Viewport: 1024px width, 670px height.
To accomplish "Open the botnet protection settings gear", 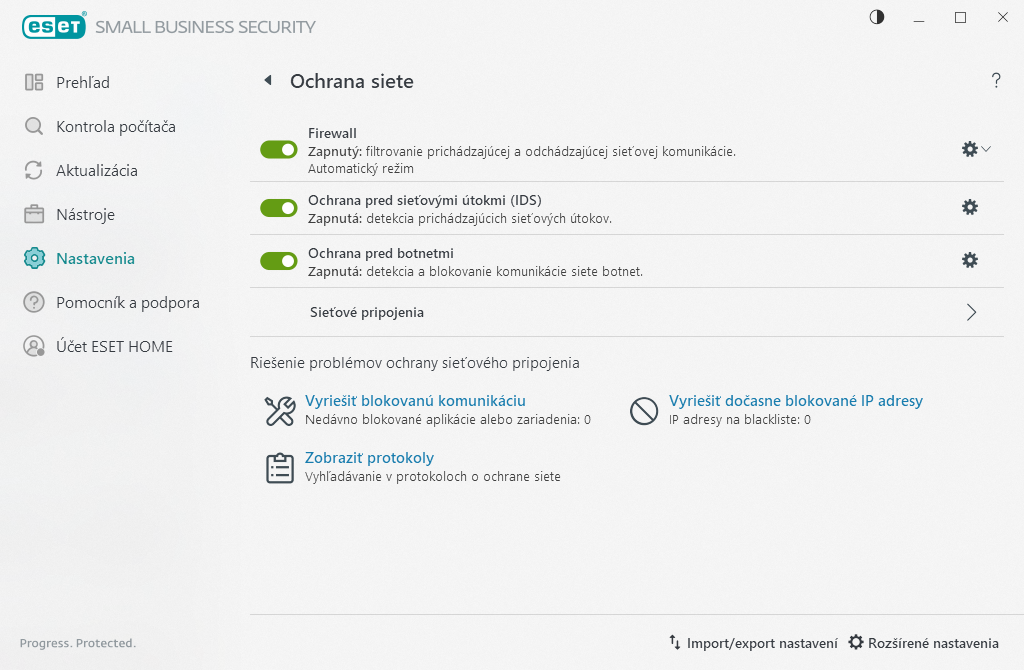I will pyautogui.click(x=969, y=260).
